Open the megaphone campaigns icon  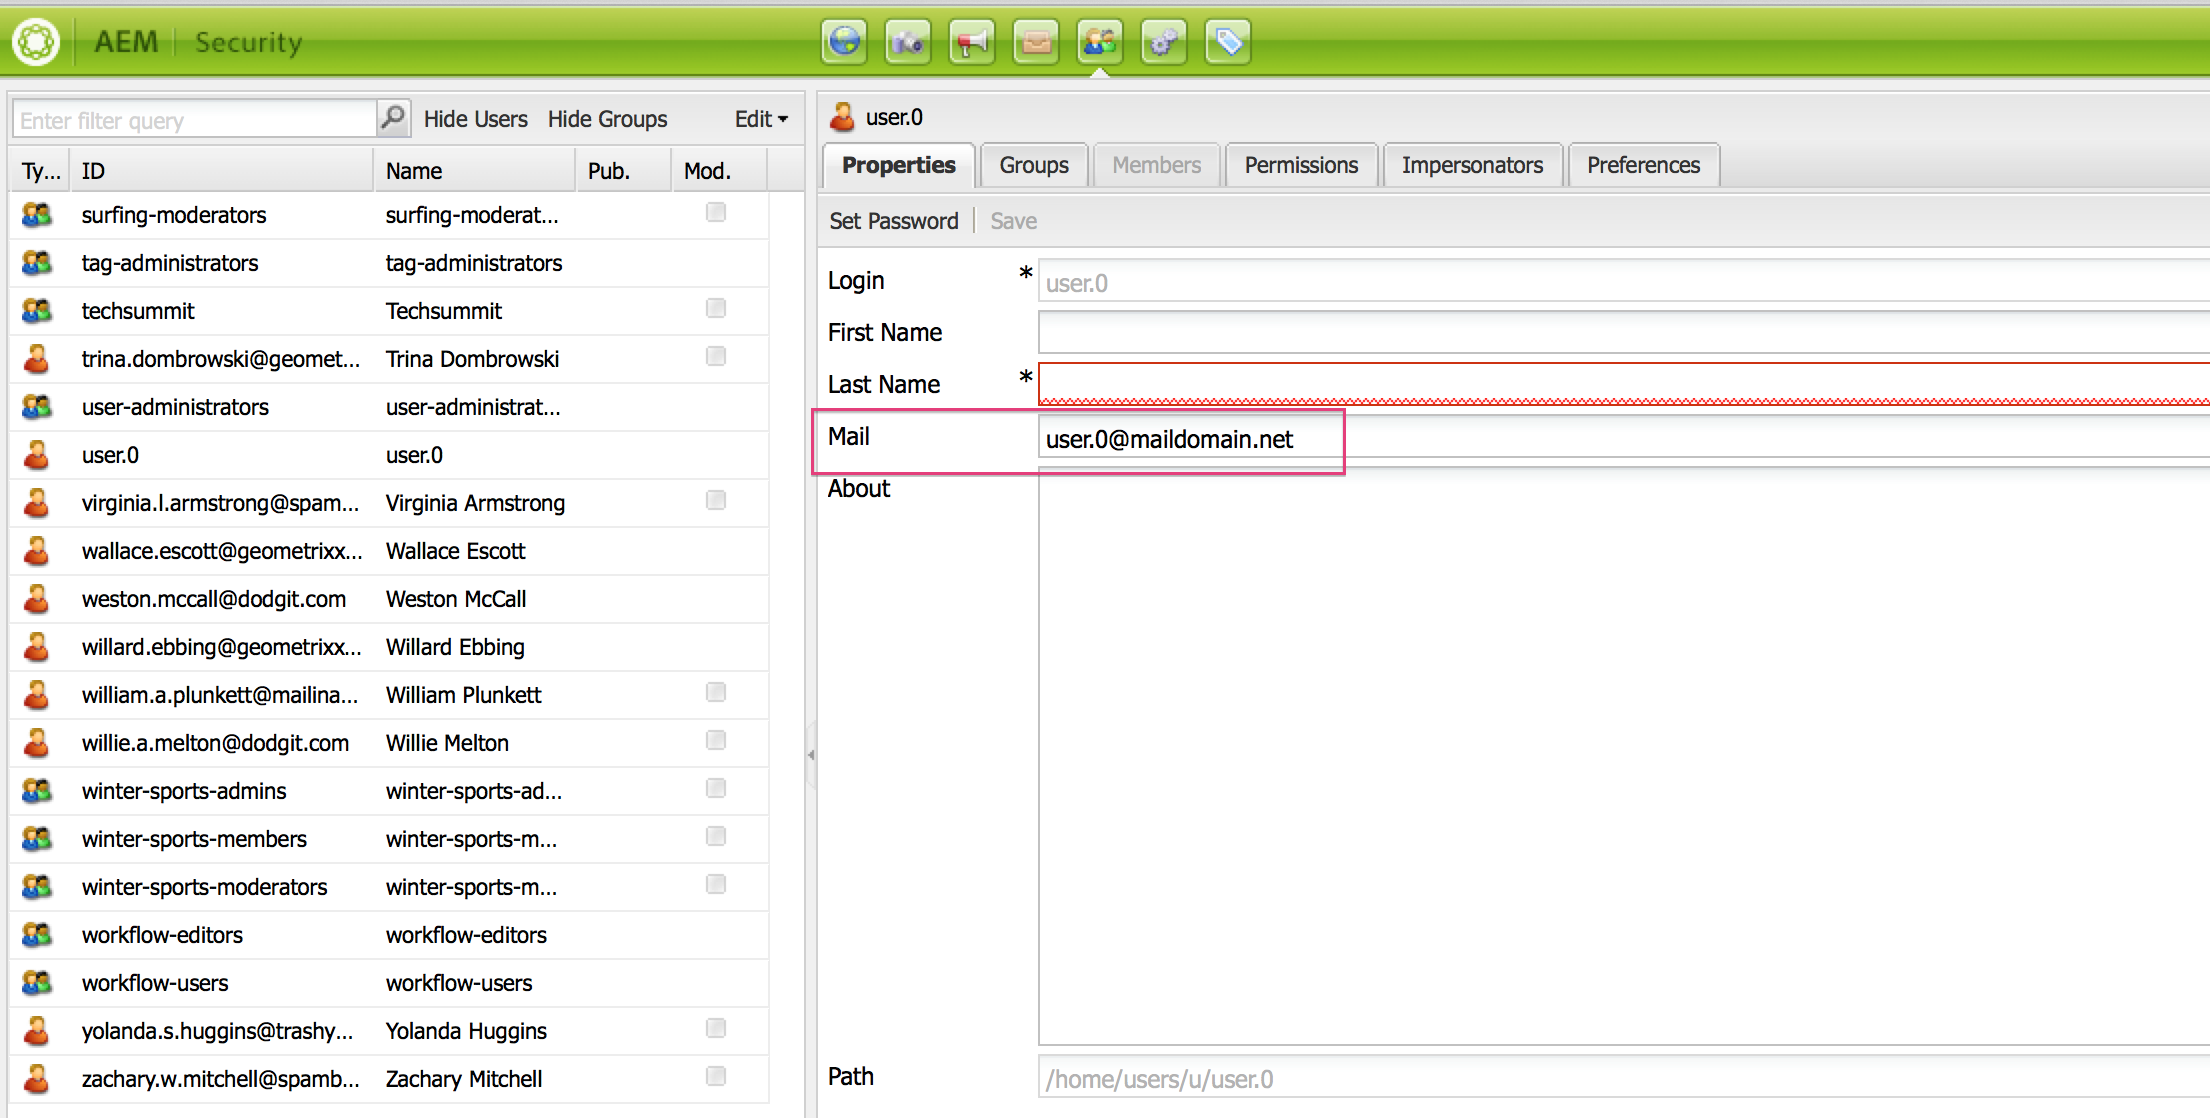[972, 42]
